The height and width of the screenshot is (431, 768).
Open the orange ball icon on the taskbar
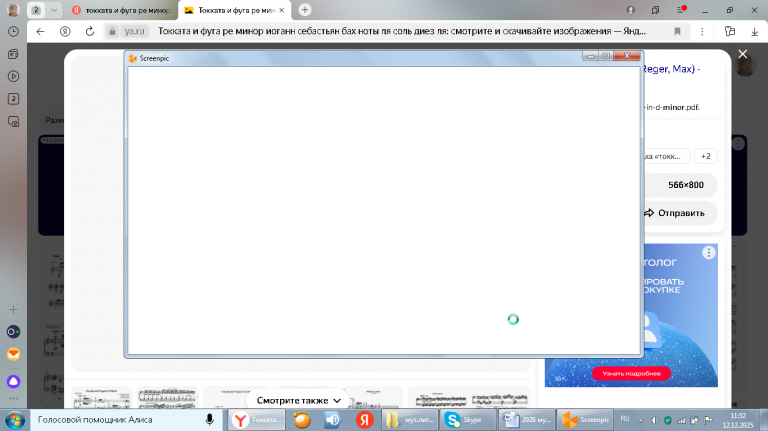click(x=302, y=420)
